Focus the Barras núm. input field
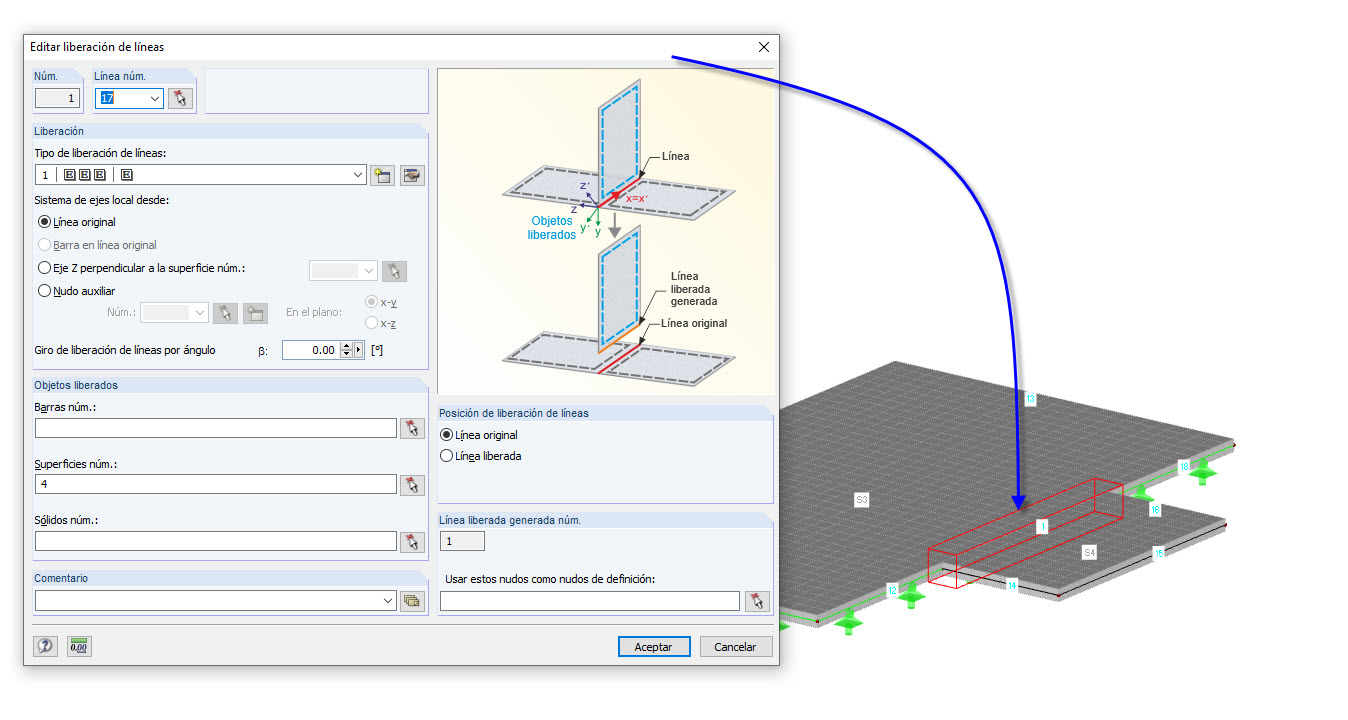Viewport: 1348px width, 720px height. tap(216, 428)
